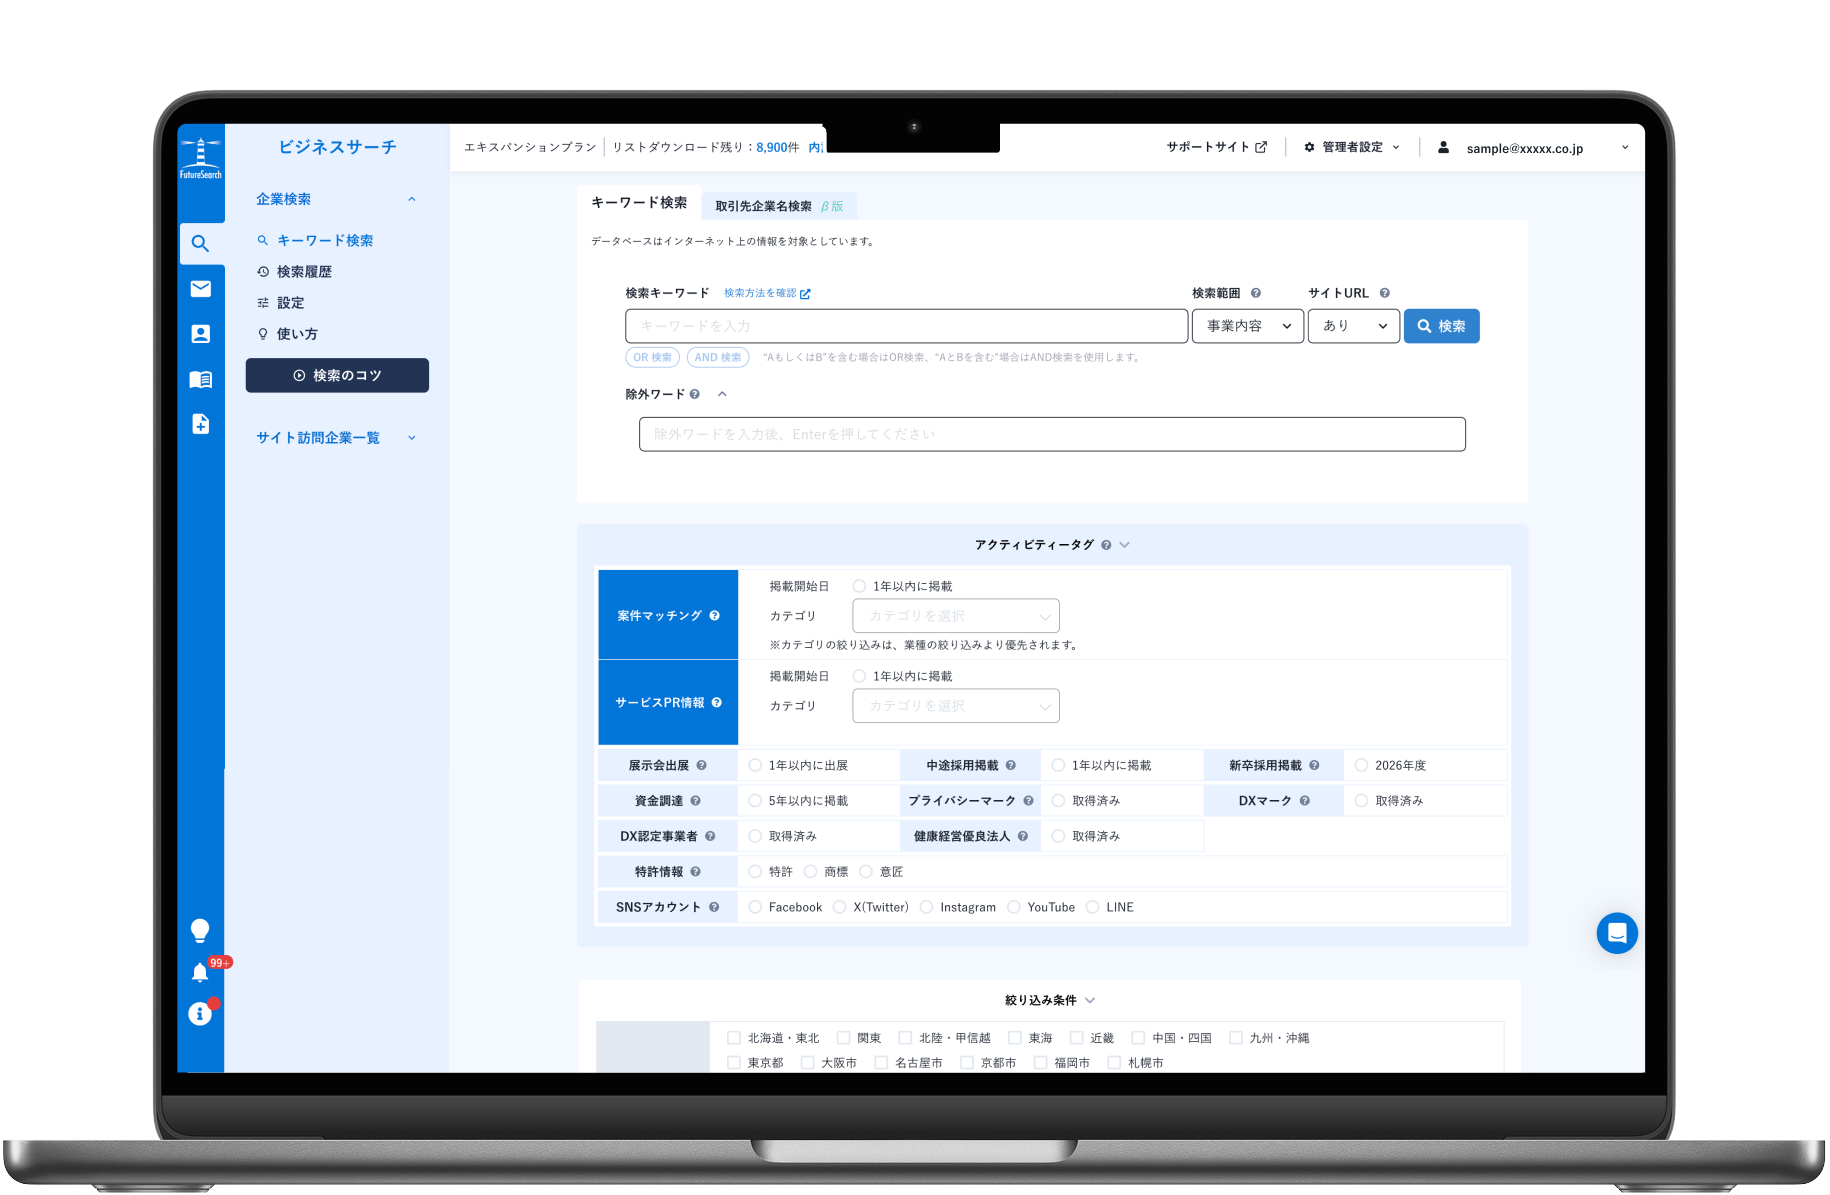Switch to the 取引先企業名検索 β版 tab
Image resolution: width=1830 pixels, height=1195 pixels.
(777, 205)
